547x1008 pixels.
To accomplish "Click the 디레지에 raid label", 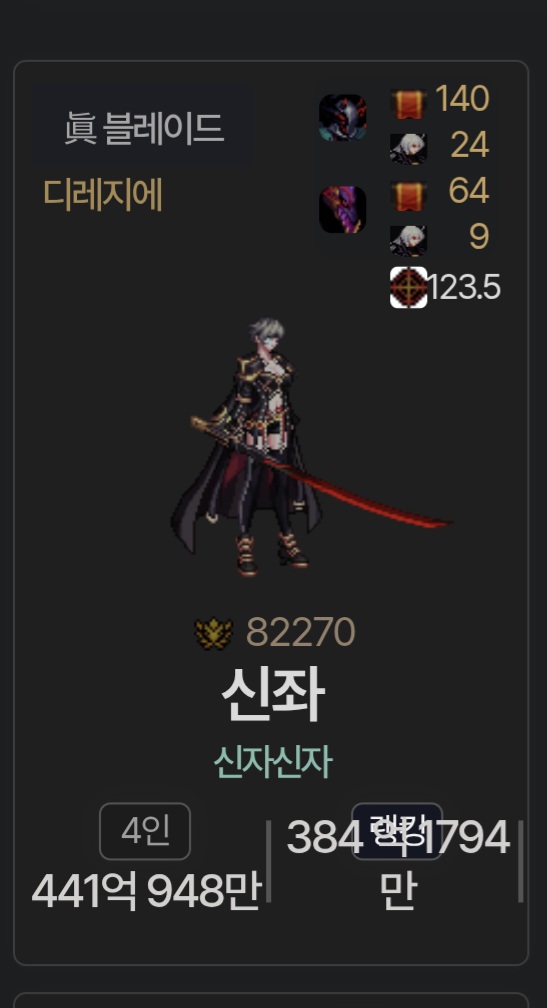I will point(103,194).
